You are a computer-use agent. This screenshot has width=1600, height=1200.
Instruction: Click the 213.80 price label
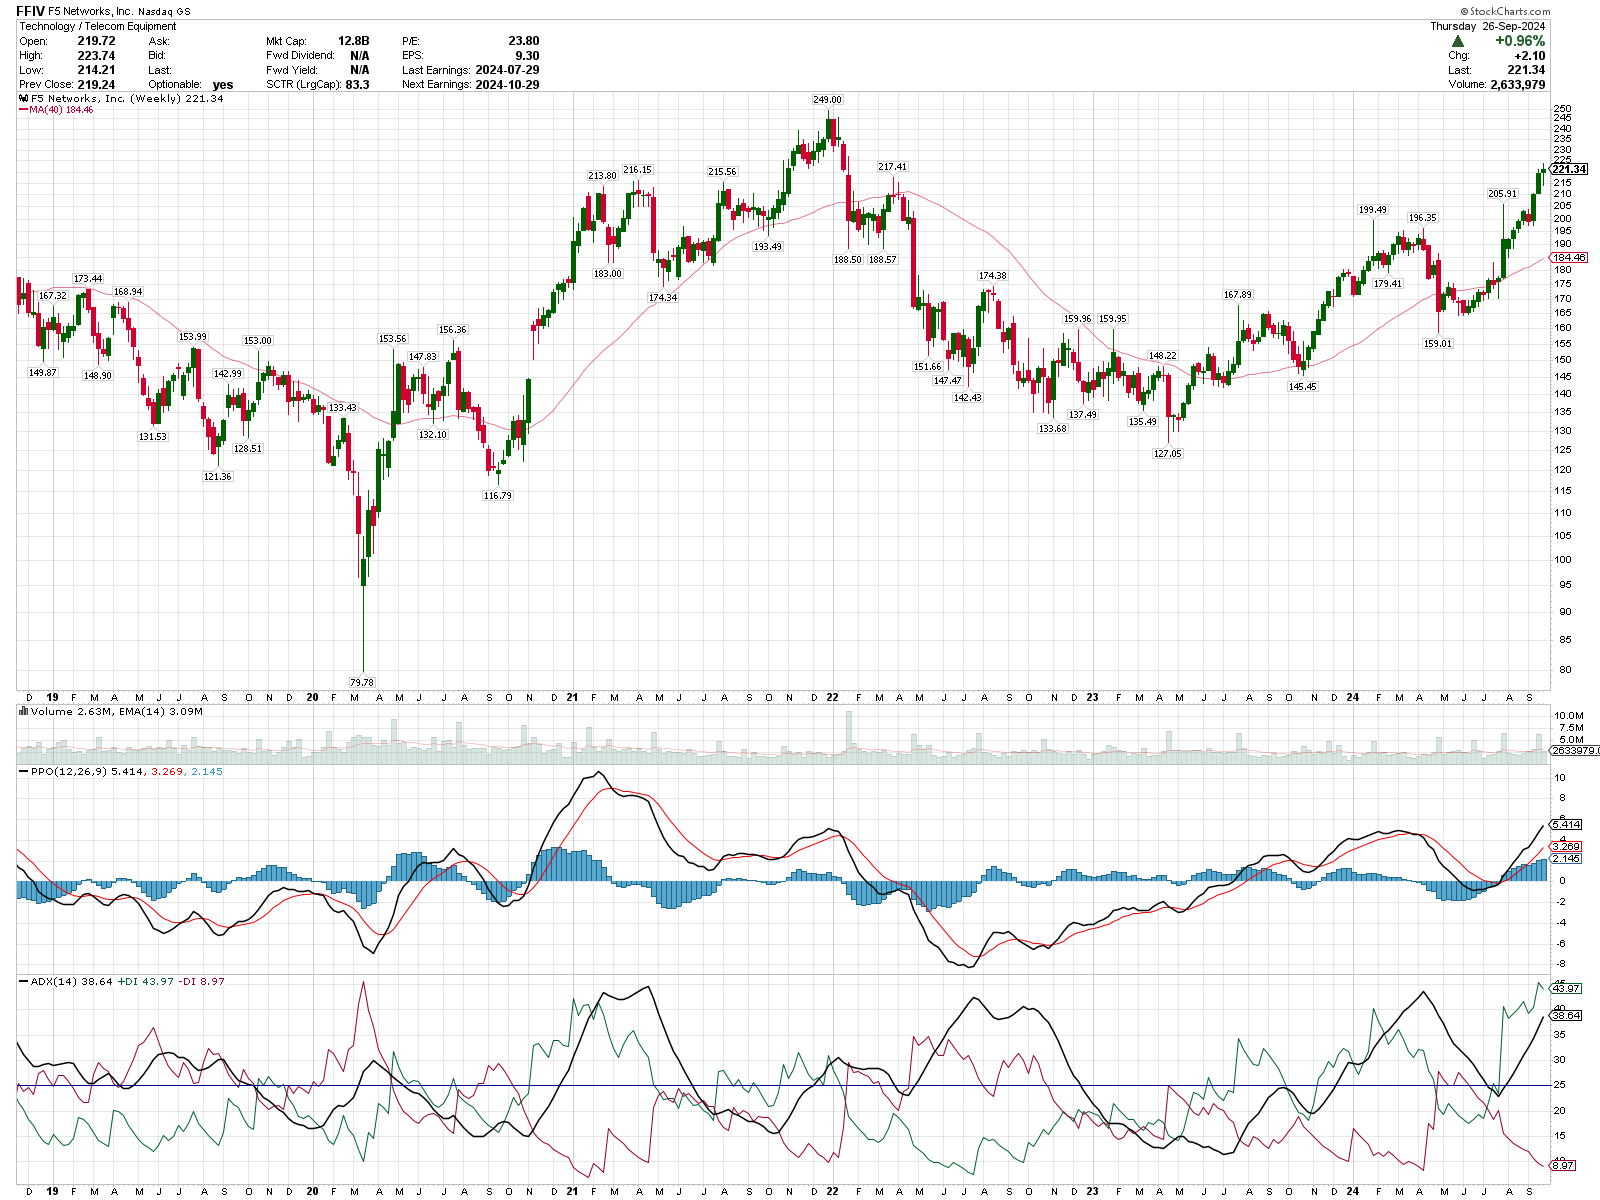point(603,176)
